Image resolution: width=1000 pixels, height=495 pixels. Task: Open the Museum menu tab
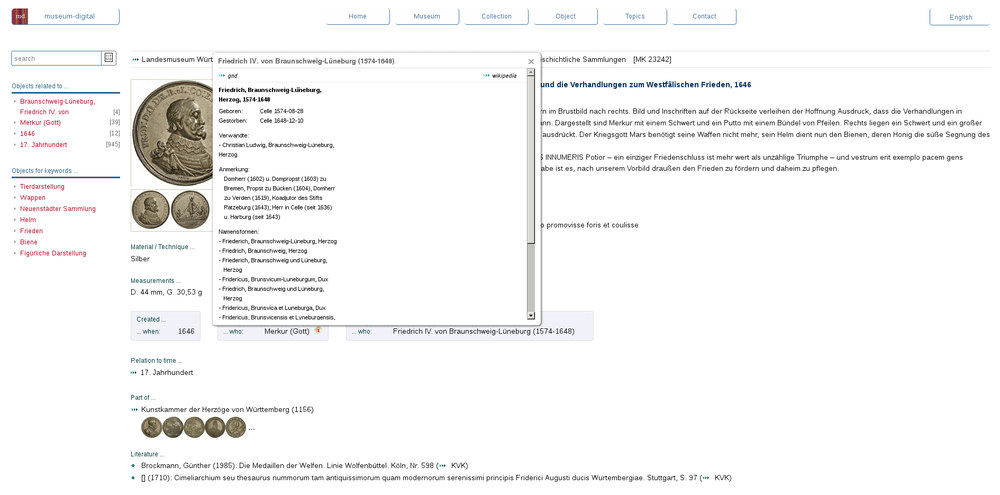click(x=426, y=16)
